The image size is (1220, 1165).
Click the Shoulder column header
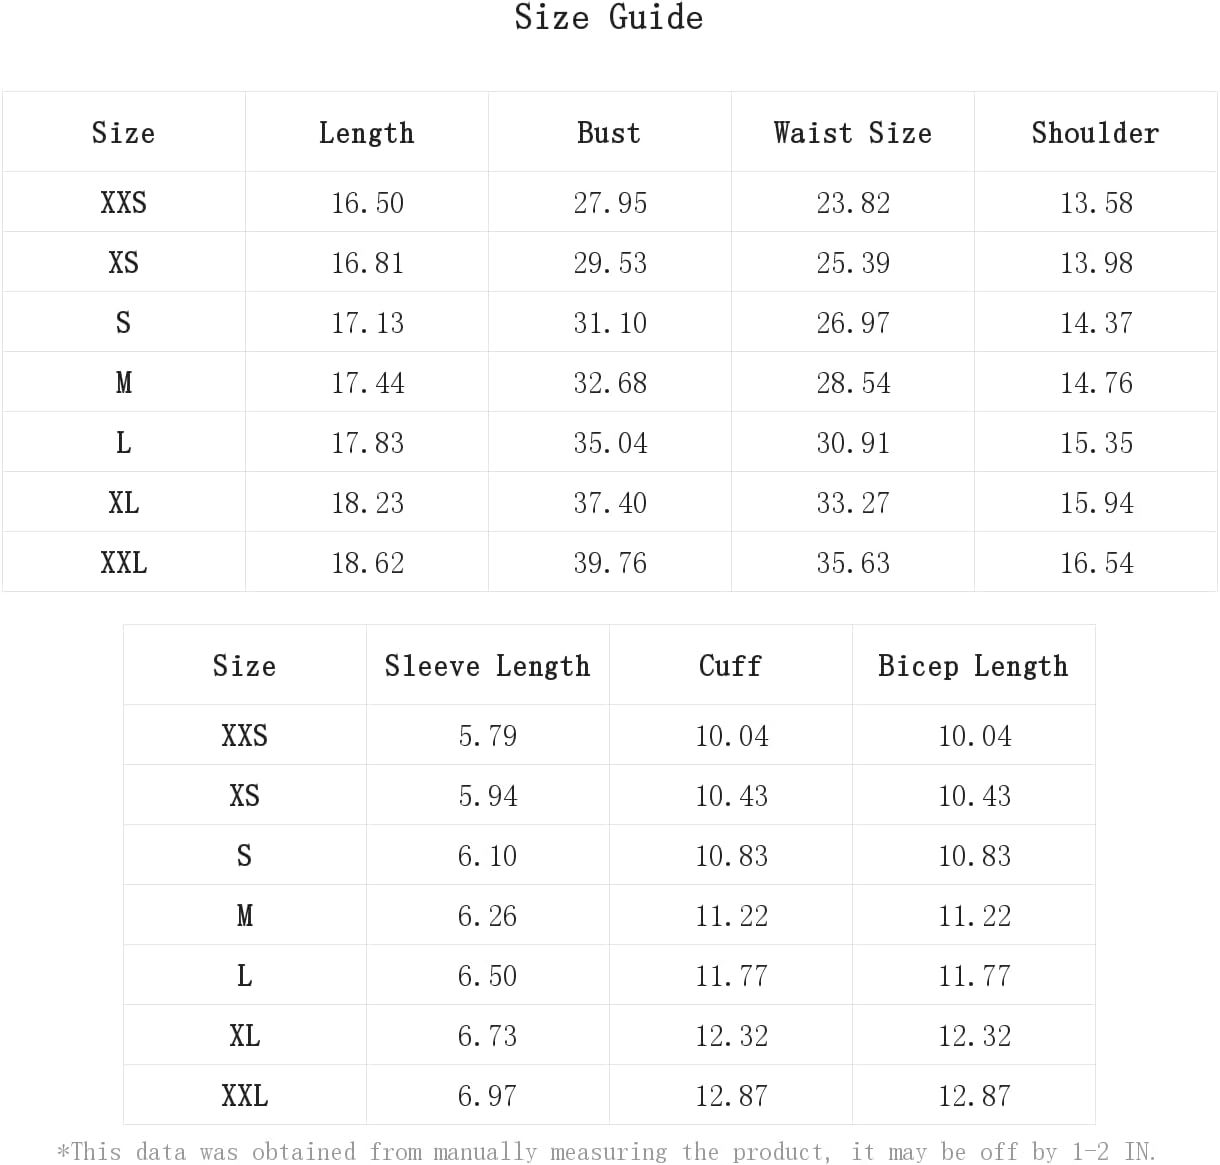click(x=1096, y=133)
